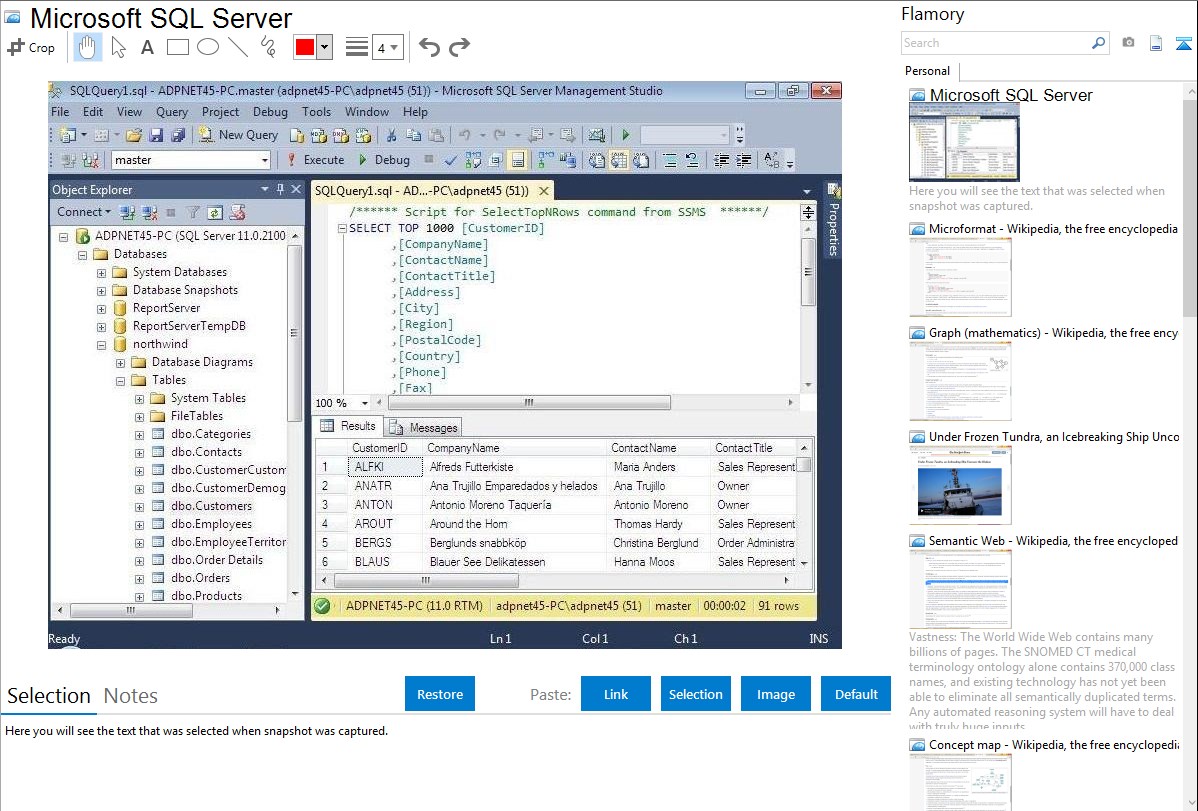Switch to the Notes tab
This screenshot has height=811, width=1198.
[131, 696]
